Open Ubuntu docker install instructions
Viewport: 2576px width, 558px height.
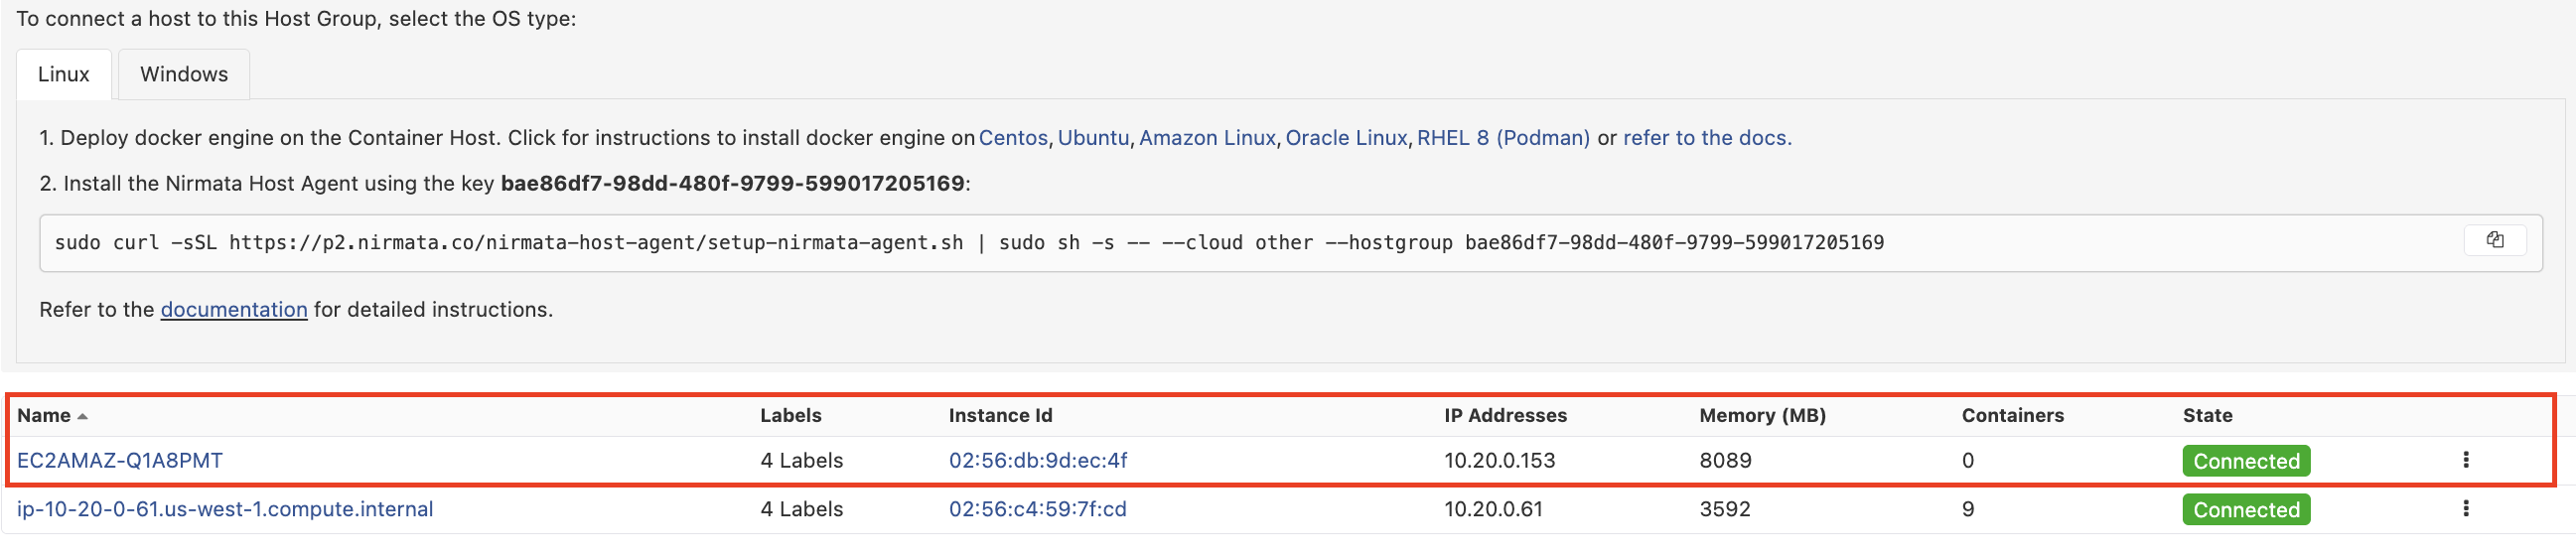[1093, 138]
